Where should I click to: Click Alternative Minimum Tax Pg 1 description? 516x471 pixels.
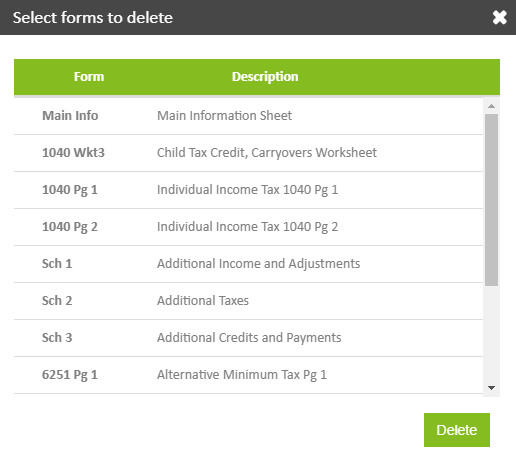point(242,375)
